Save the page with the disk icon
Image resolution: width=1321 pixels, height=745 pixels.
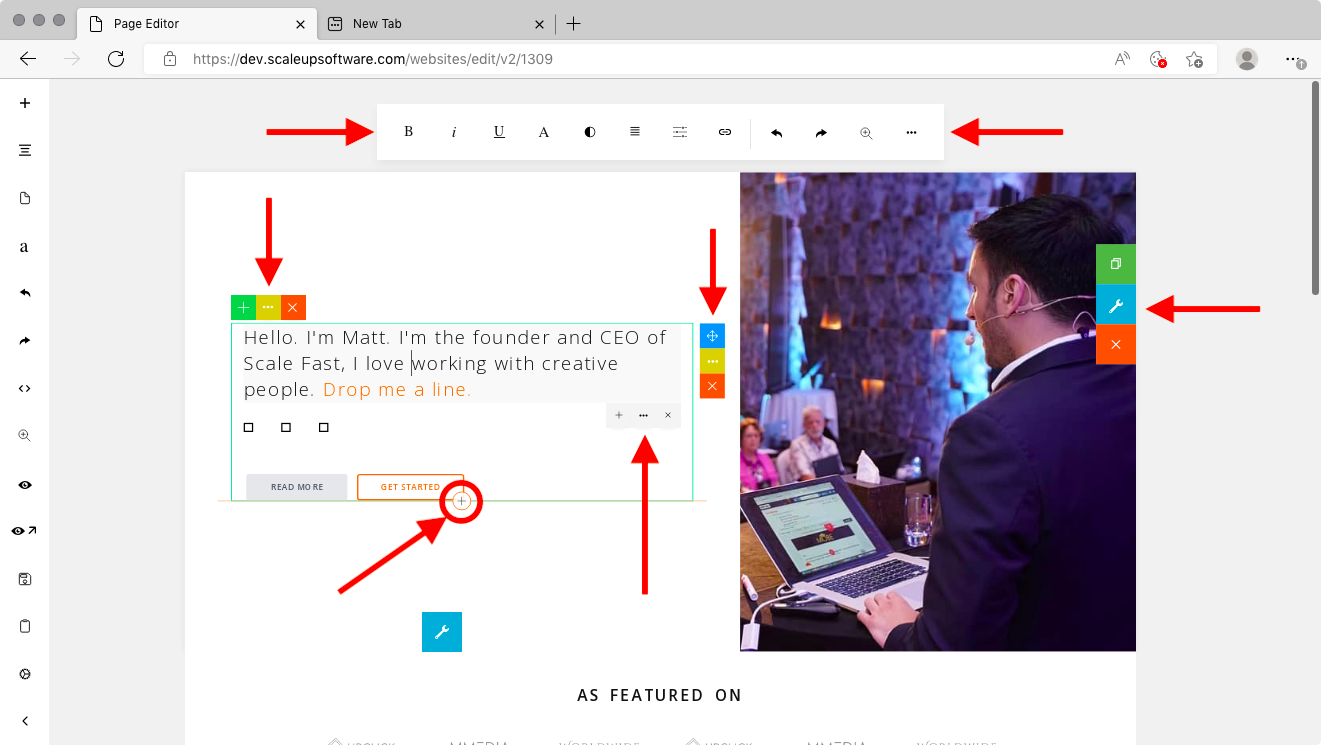25,579
